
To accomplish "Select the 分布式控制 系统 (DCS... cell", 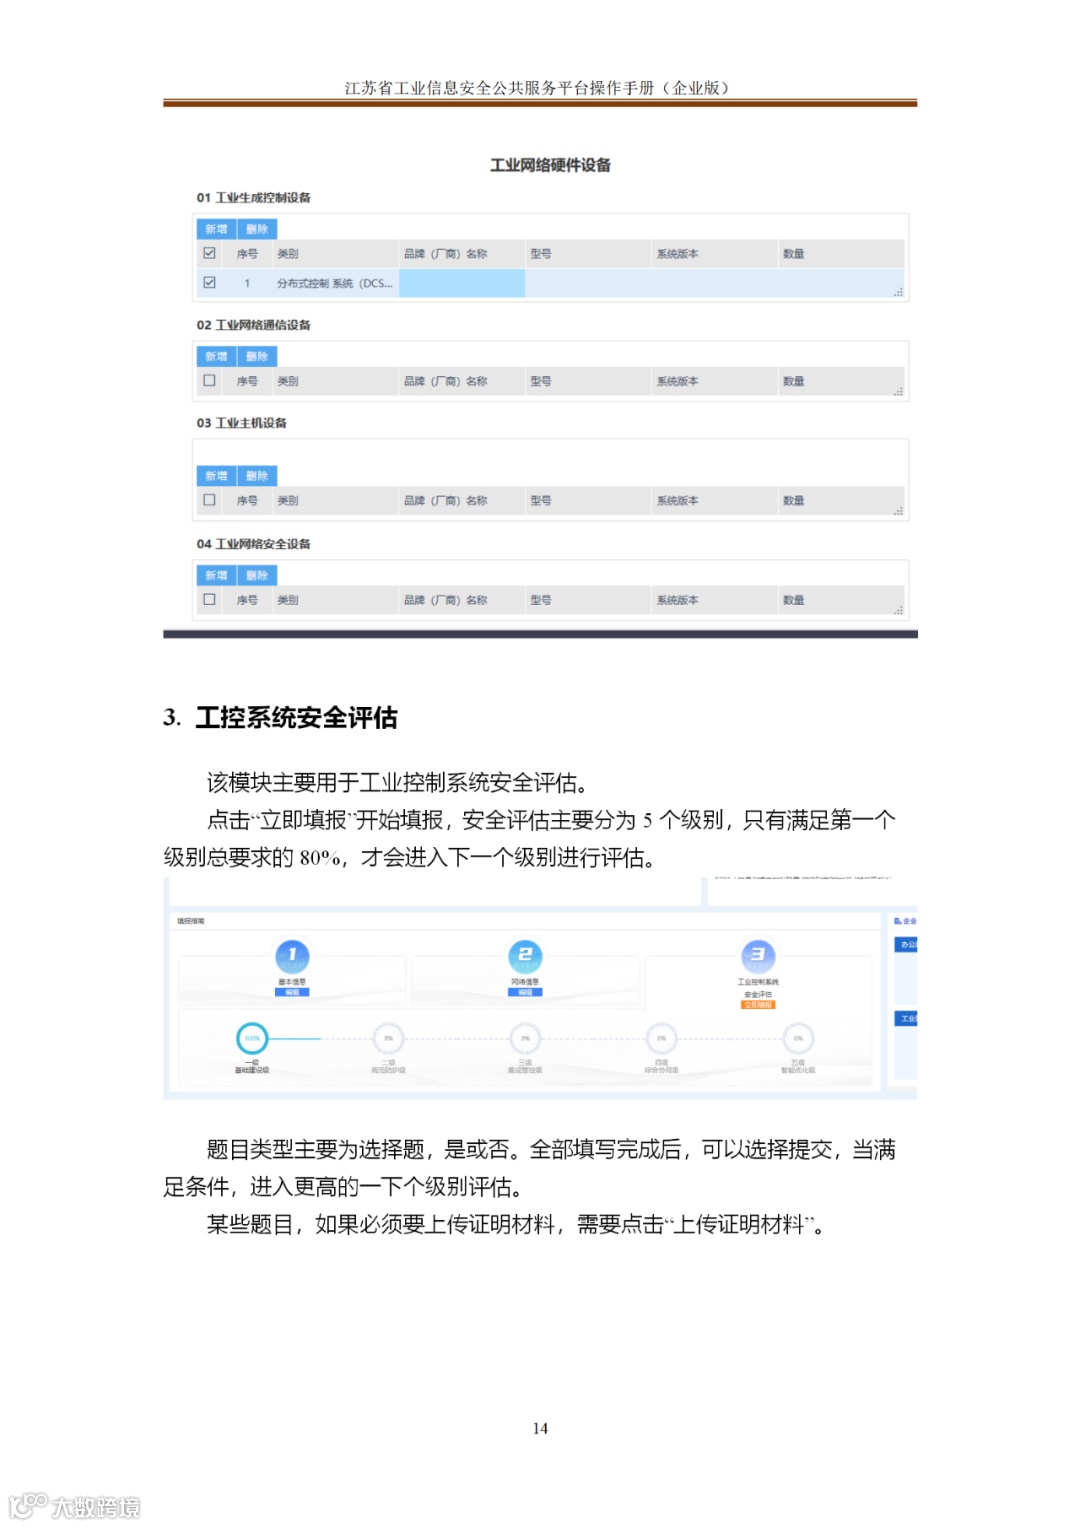I will [x=335, y=283].
